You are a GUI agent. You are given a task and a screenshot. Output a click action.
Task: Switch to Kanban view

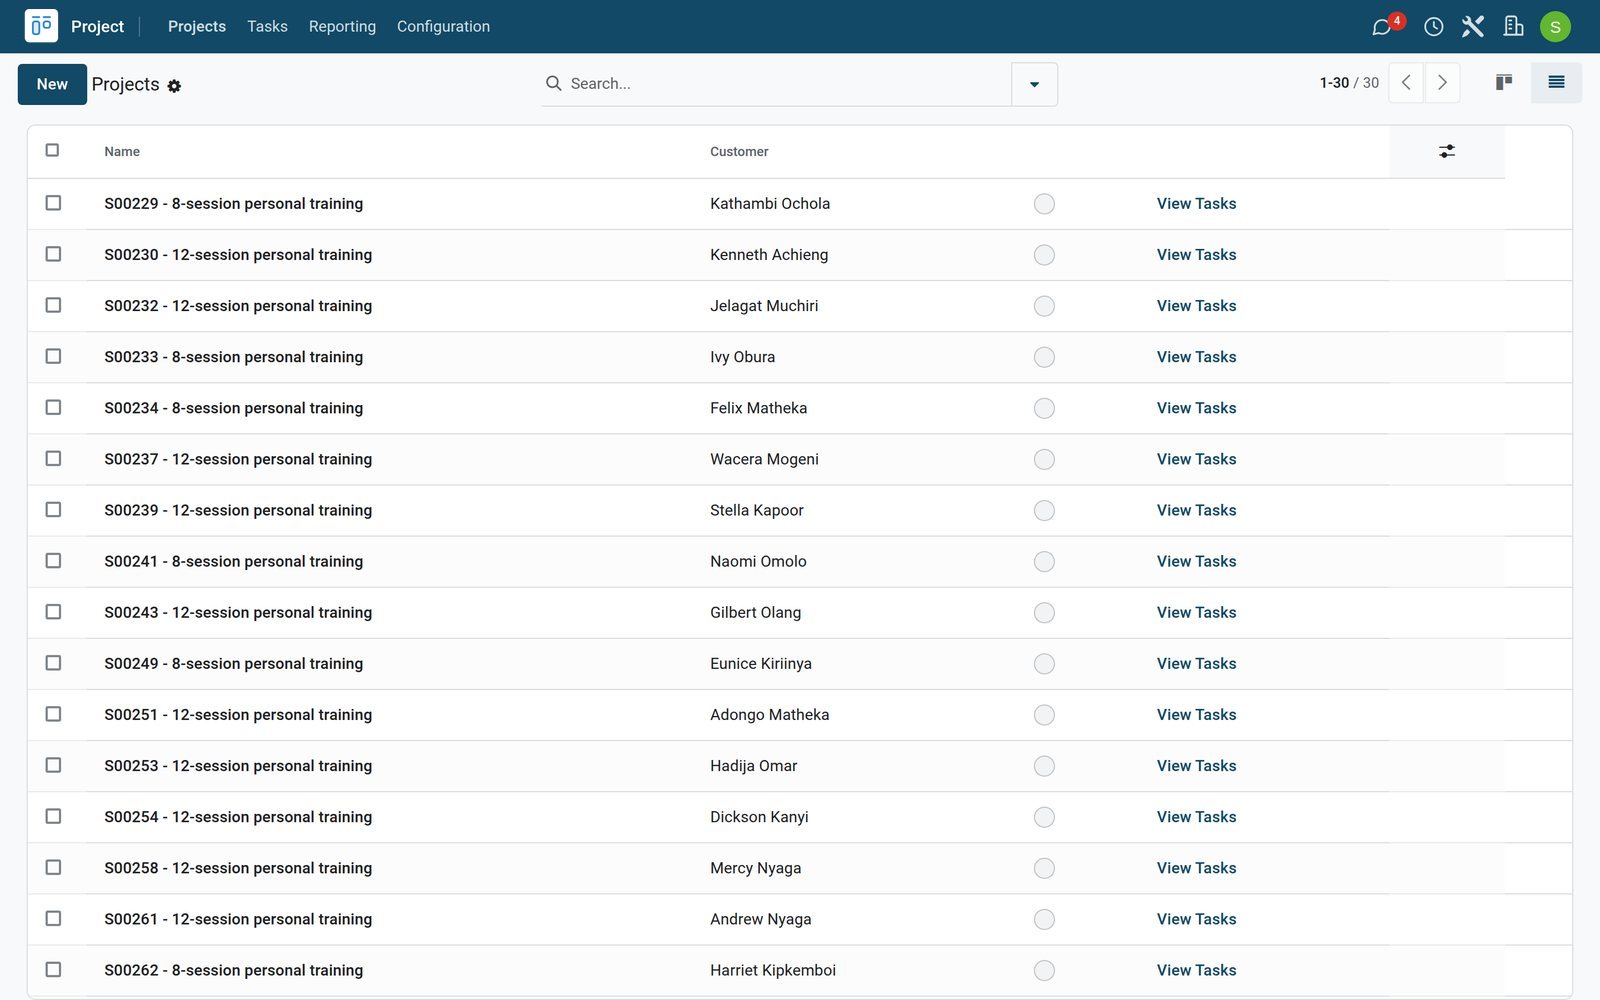coord(1503,83)
